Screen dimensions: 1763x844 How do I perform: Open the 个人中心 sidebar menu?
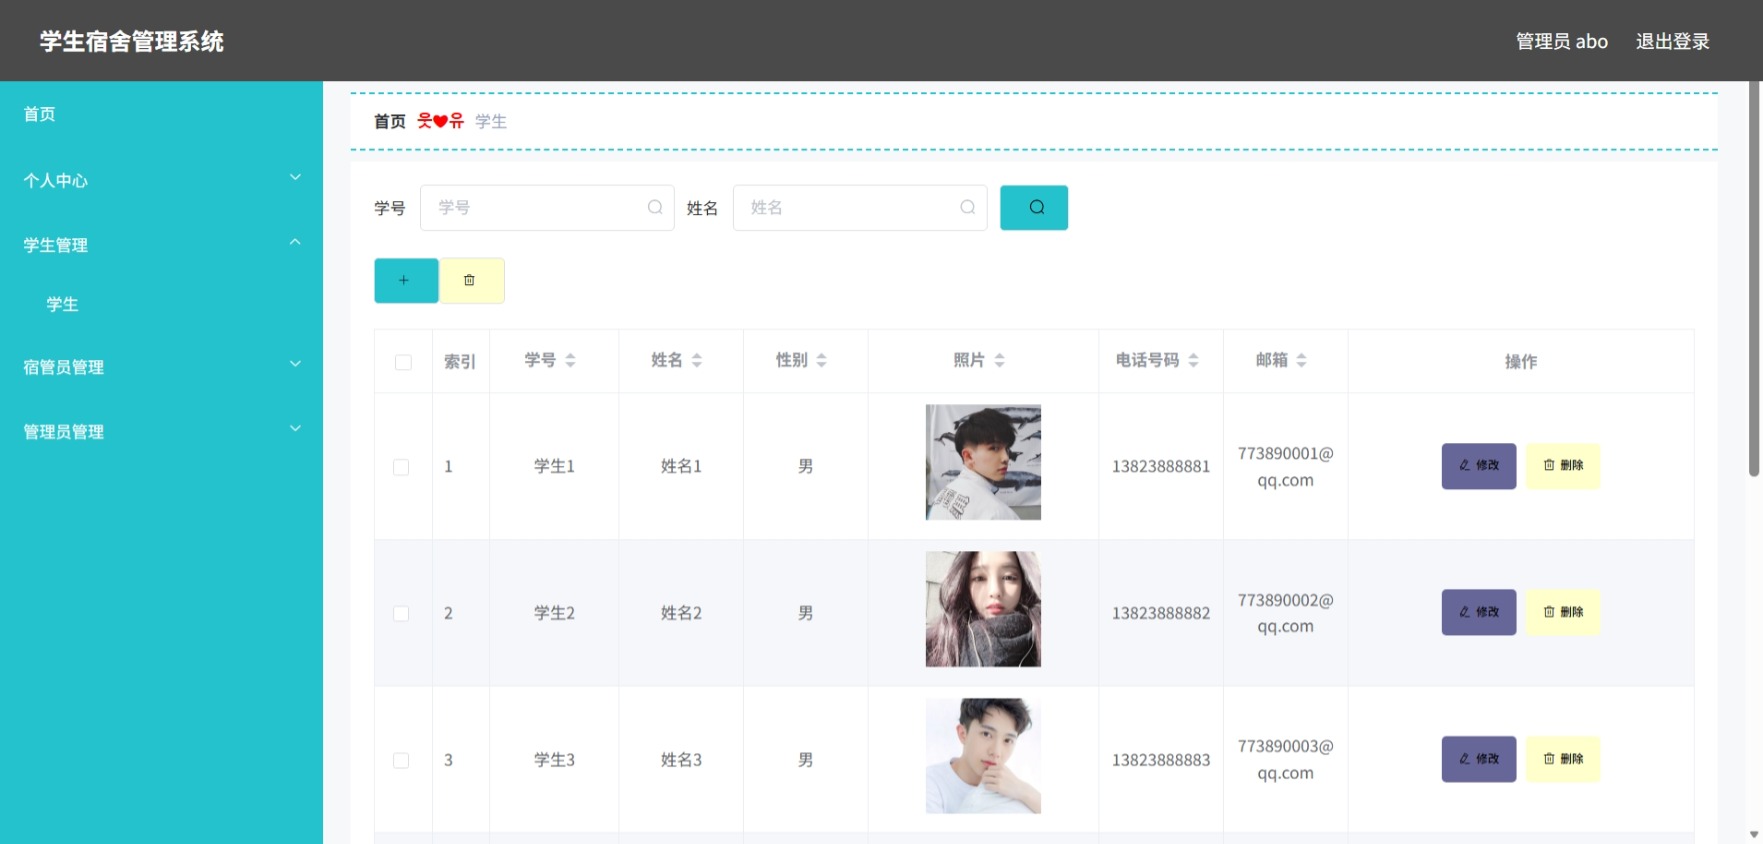[161, 180]
